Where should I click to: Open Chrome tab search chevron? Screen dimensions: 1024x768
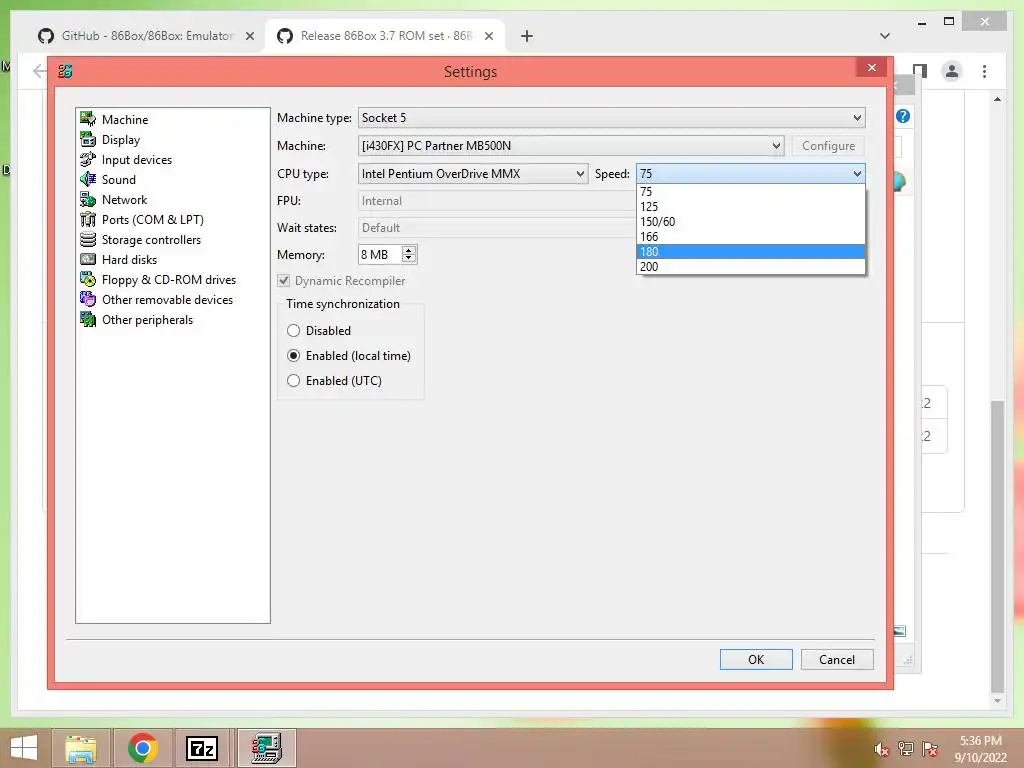pos(884,36)
